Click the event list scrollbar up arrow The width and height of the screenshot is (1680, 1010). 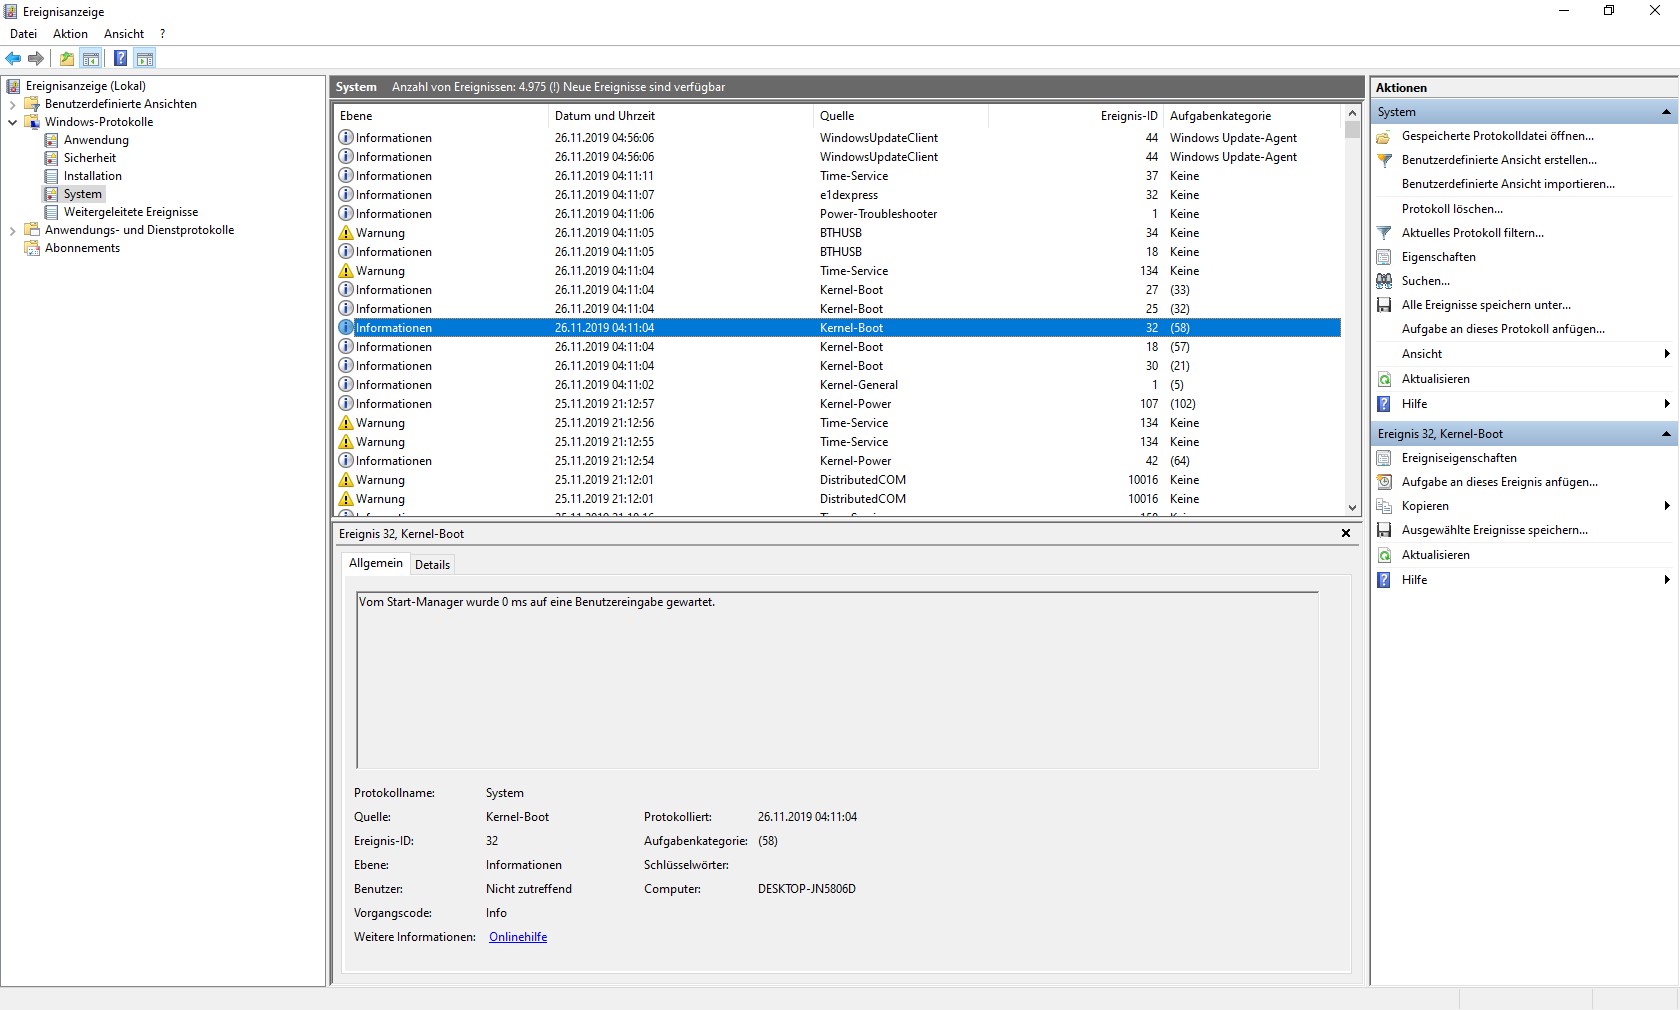tap(1352, 113)
